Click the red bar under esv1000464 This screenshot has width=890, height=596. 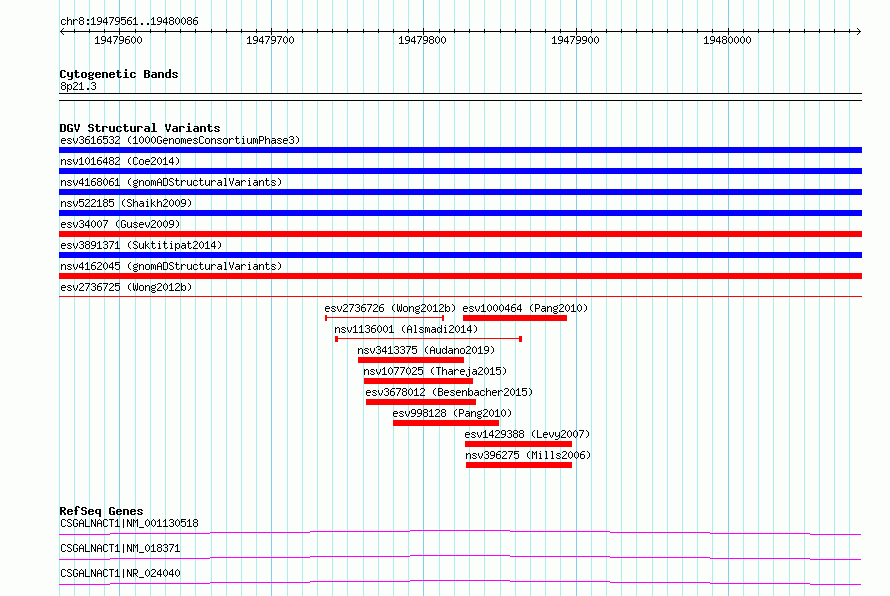pyautogui.click(x=515, y=318)
